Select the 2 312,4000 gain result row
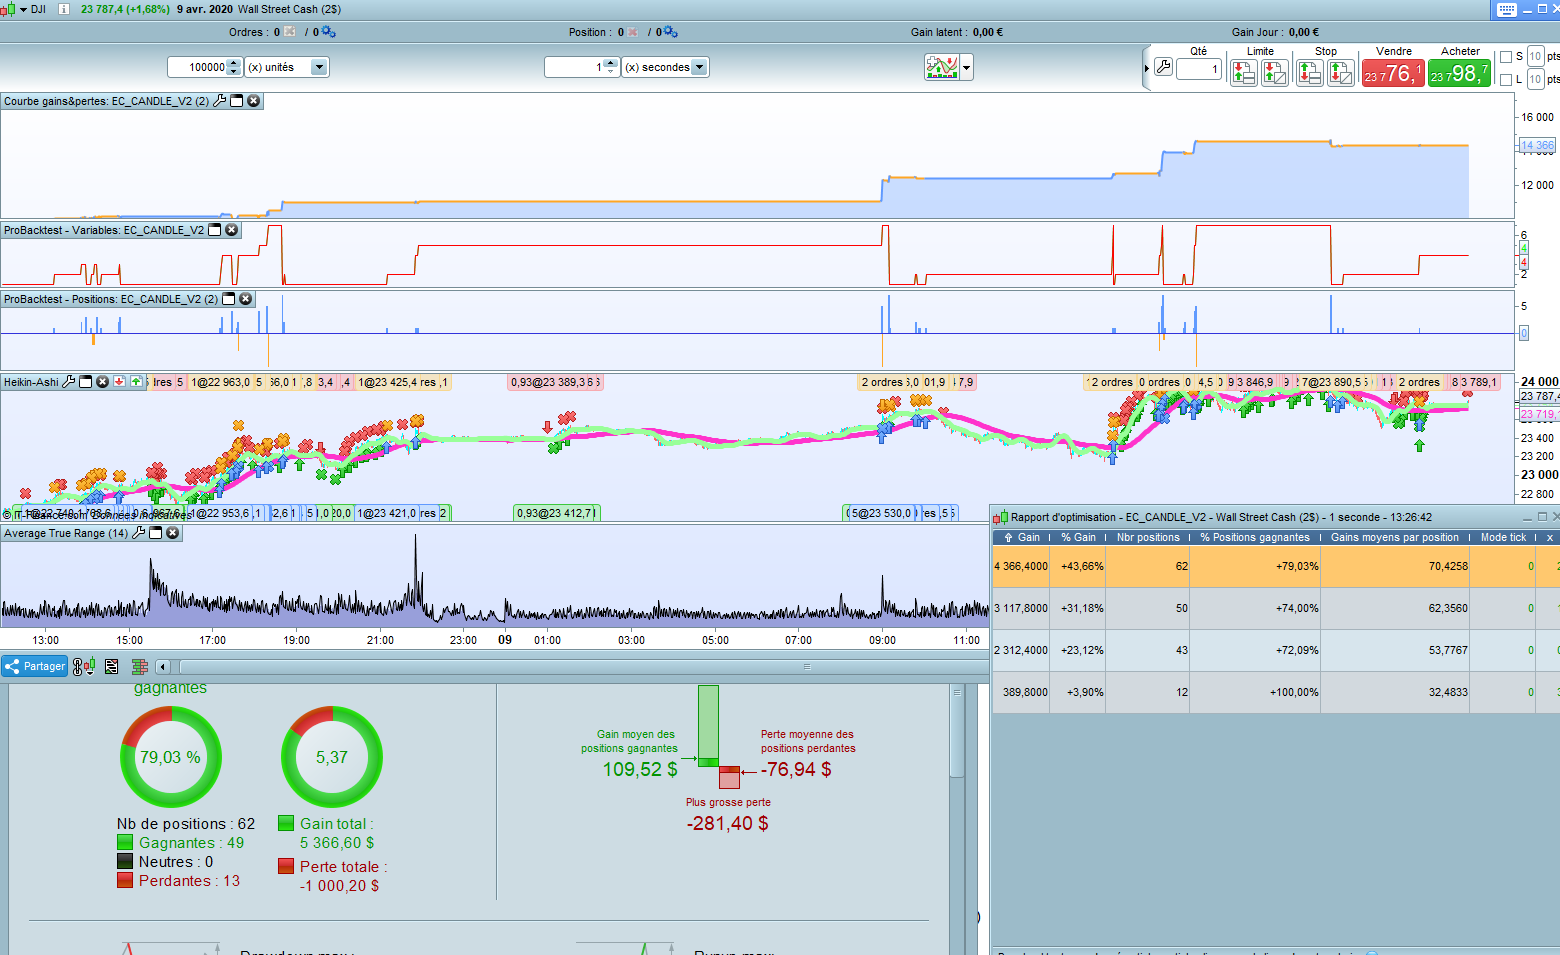The image size is (1560, 955). tap(1276, 650)
